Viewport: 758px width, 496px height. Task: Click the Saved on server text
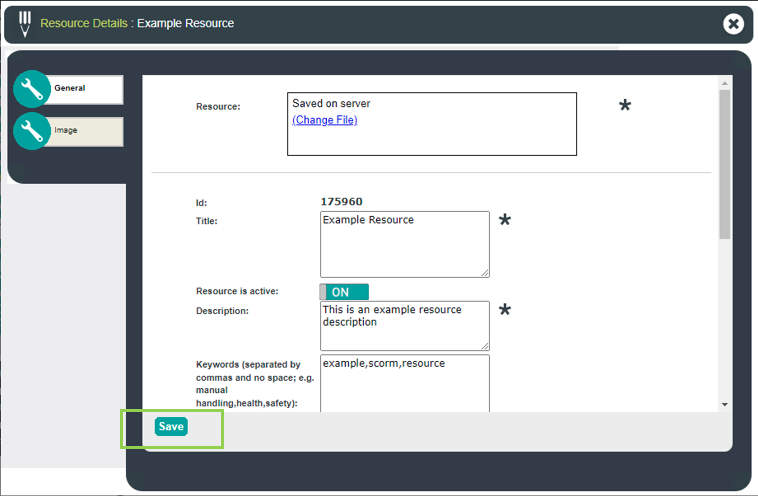click(331, 103)
